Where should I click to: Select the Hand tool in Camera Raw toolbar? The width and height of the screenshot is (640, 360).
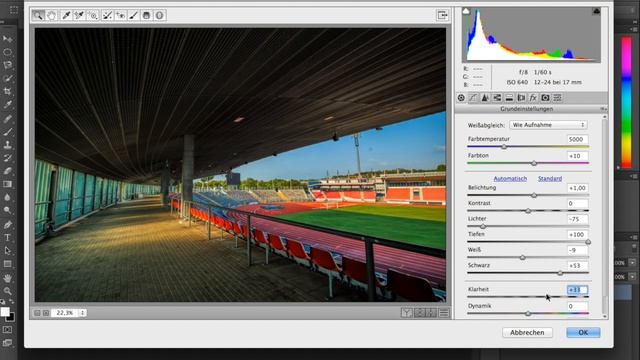[x=52, y=16]
